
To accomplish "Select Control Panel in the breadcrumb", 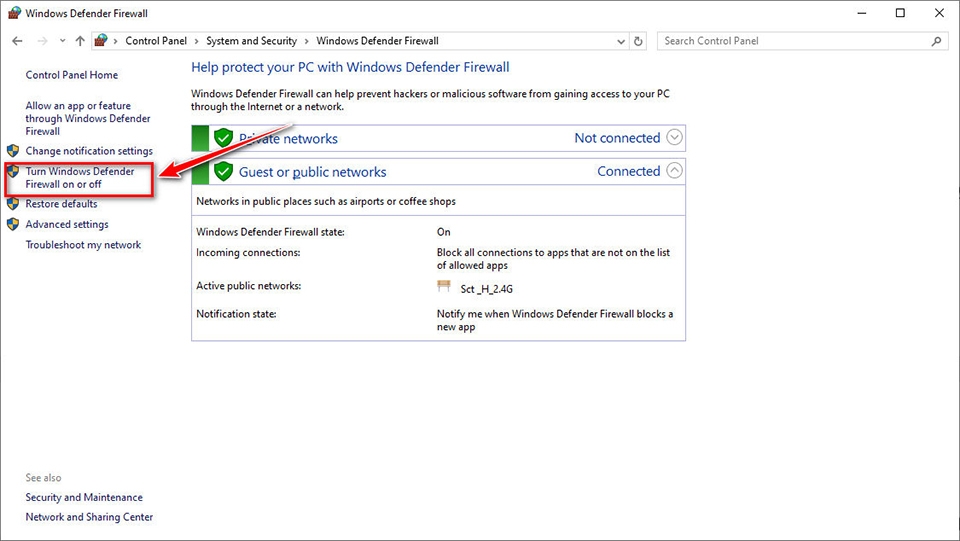I will pyautogui.click(x=156, y=41).
